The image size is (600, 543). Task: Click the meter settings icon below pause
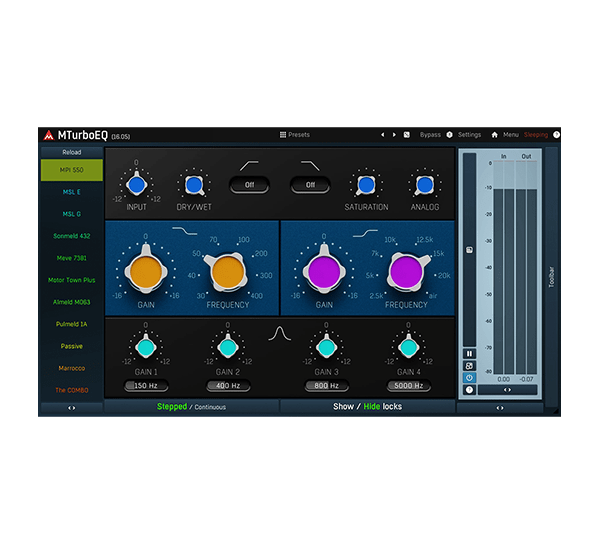[x=470, y=366]
